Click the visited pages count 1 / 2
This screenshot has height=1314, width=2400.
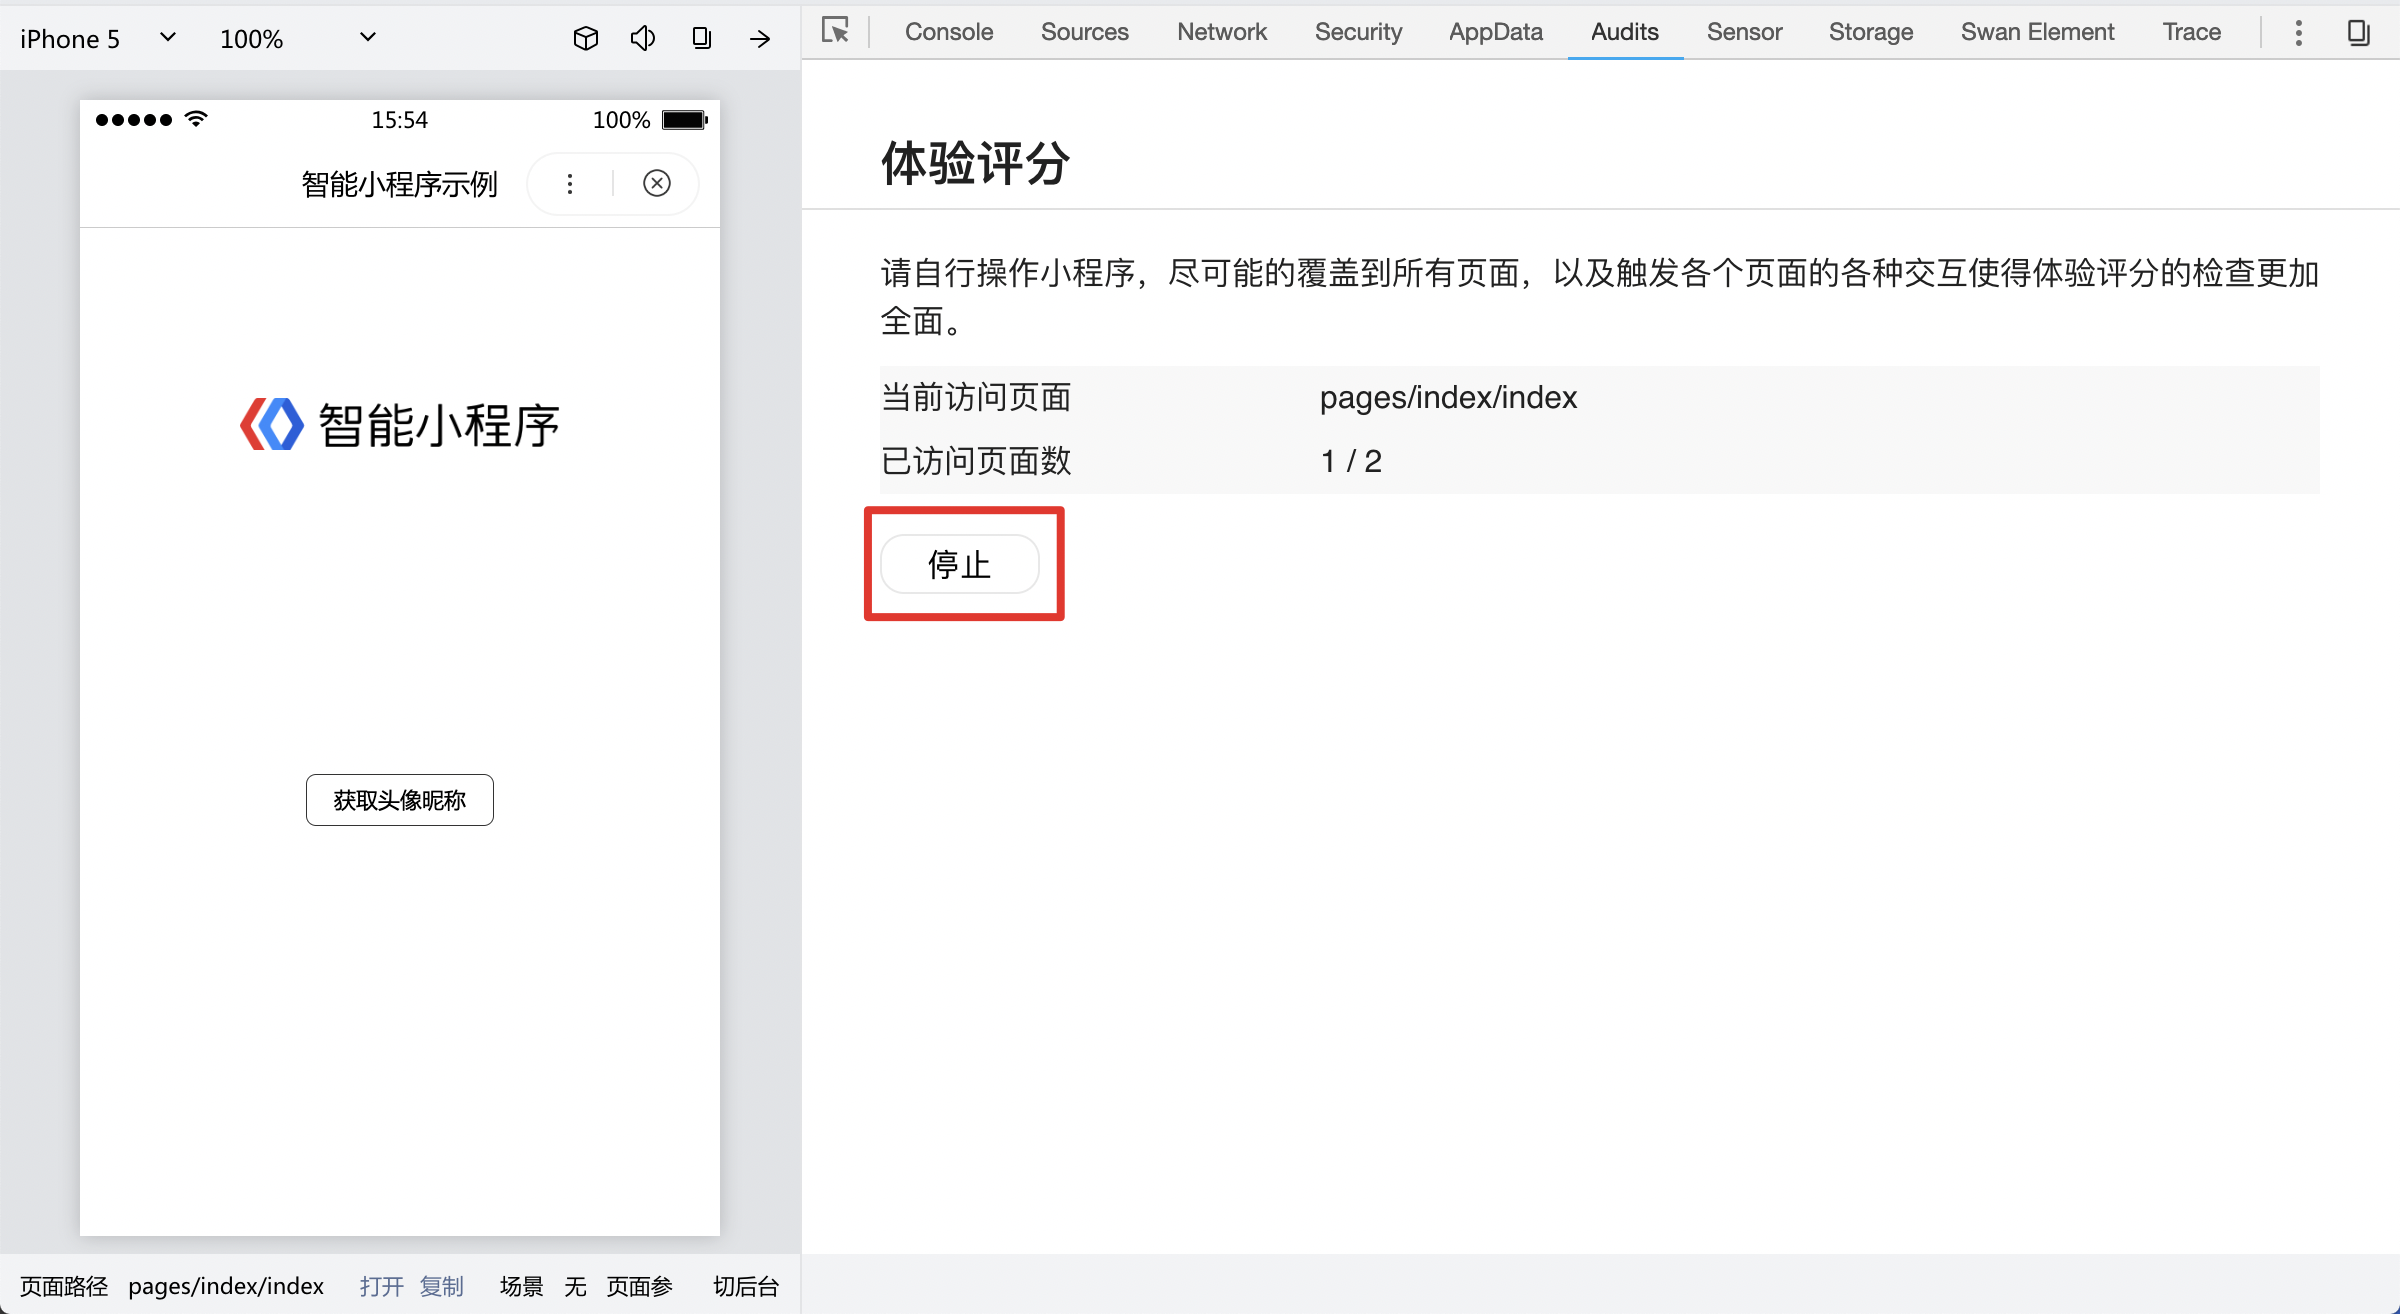(1351, 461)
